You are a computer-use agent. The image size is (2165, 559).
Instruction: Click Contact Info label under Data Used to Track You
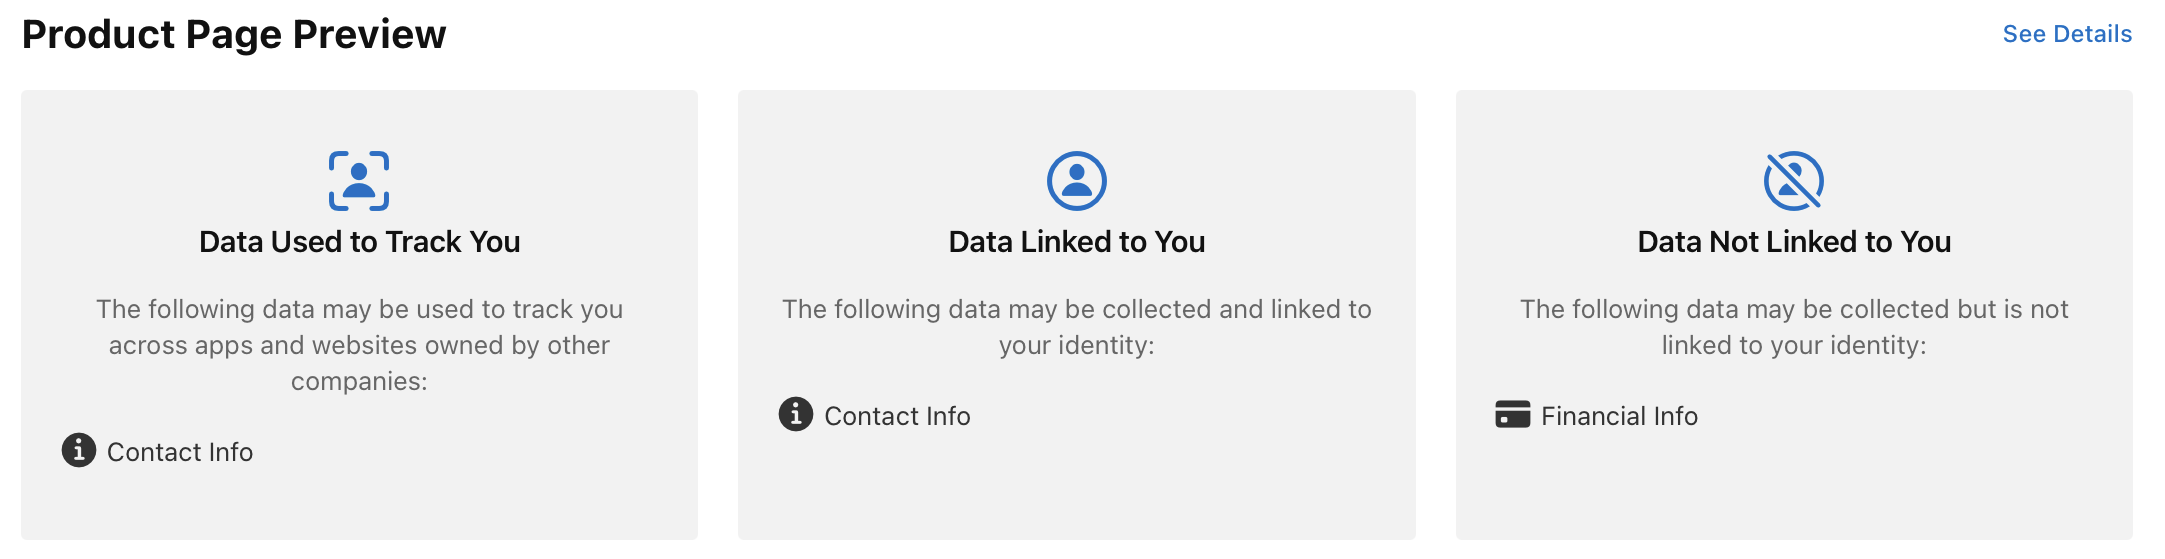(180, 452)
